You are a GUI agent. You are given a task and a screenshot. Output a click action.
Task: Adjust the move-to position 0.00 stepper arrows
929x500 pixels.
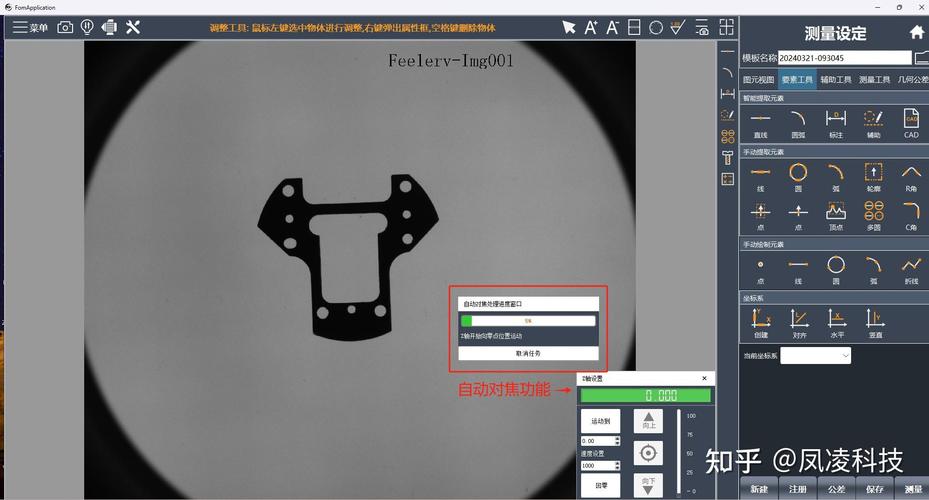coord(617,441)
